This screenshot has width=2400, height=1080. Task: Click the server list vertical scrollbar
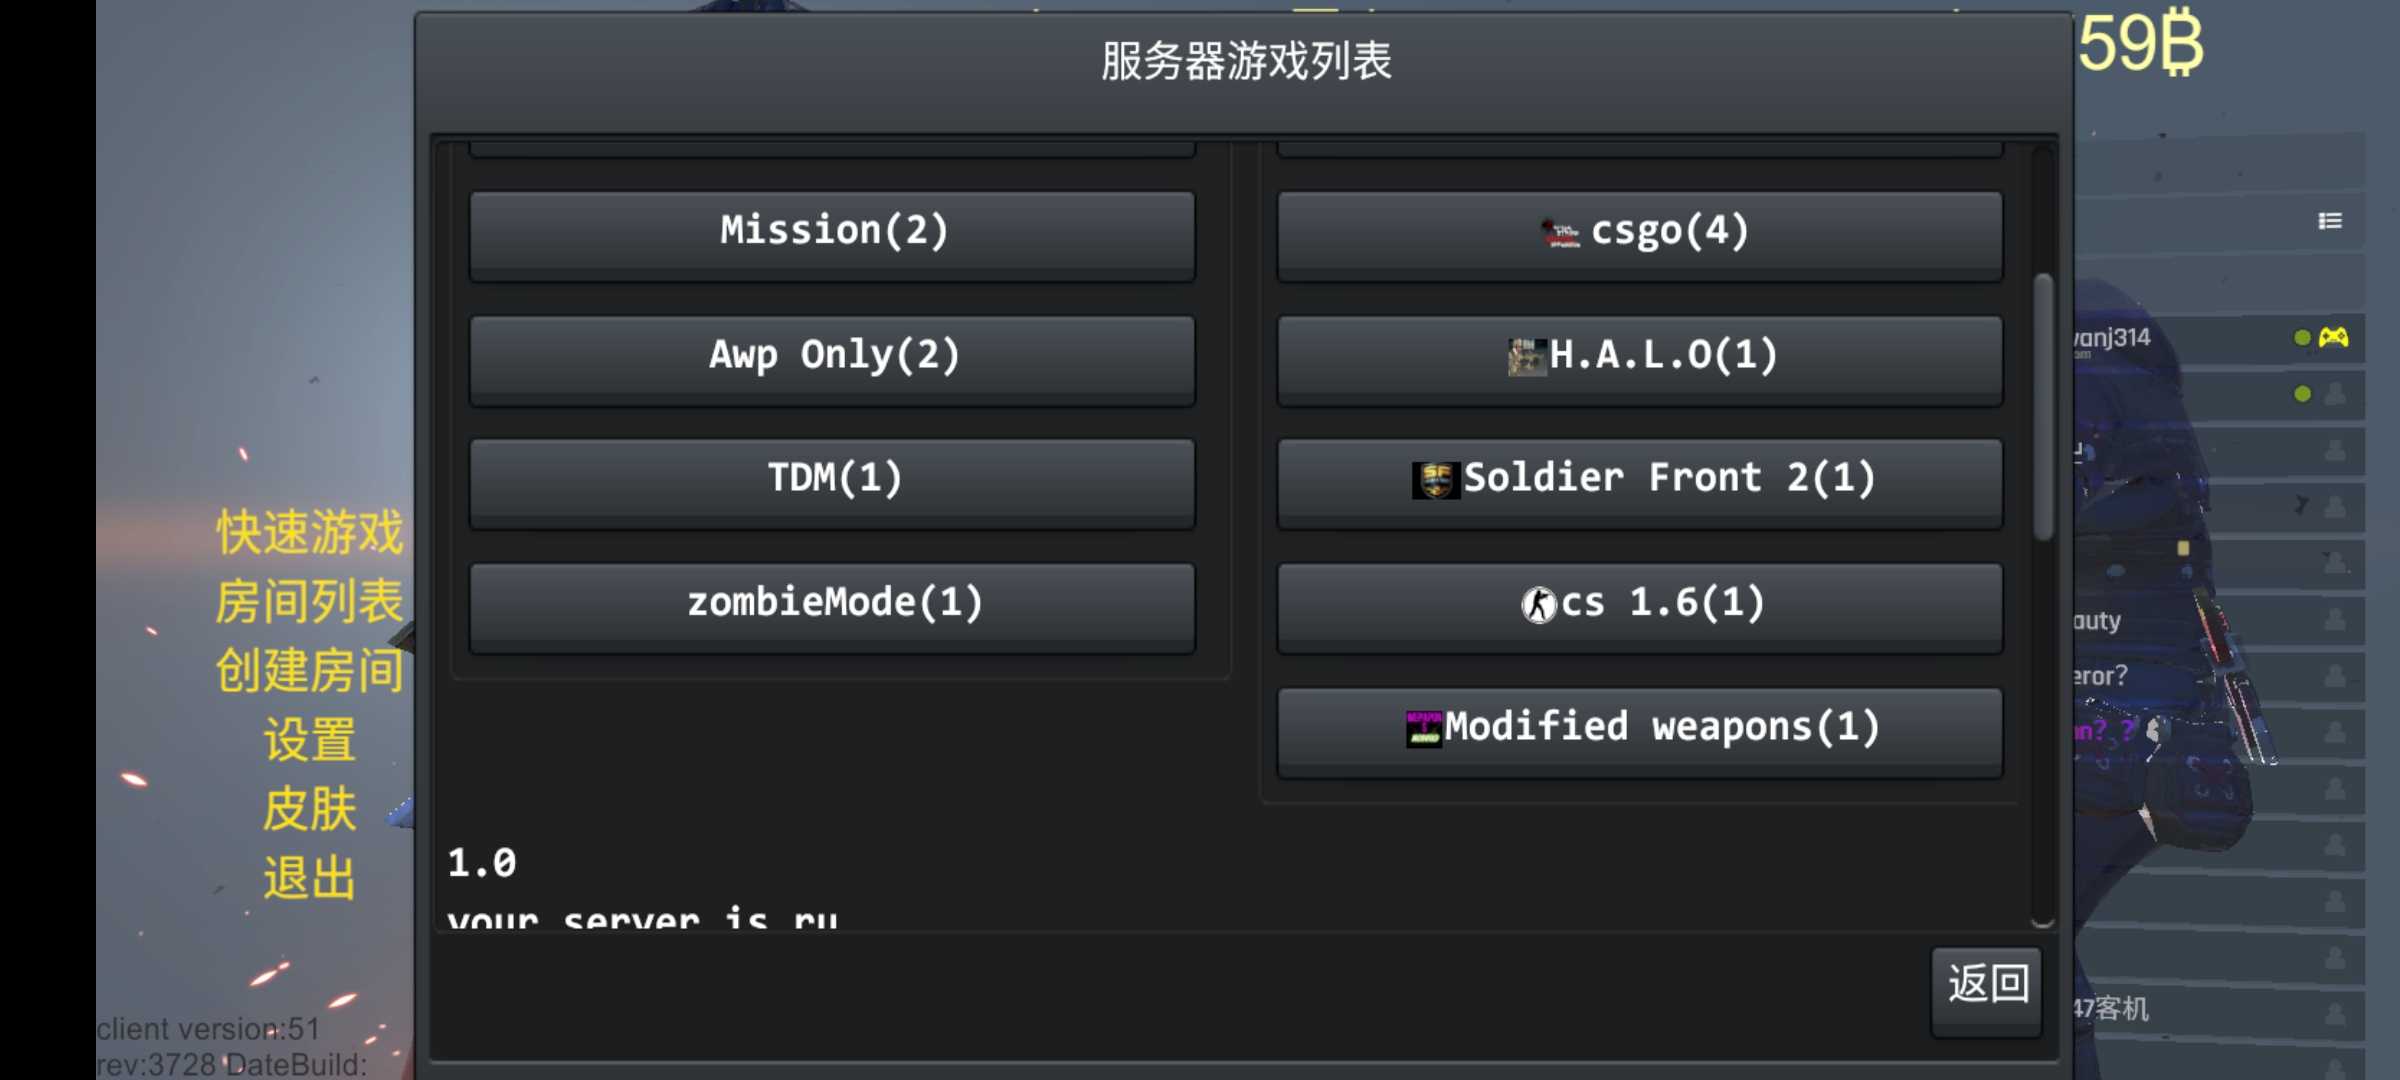click(2043, 406)
